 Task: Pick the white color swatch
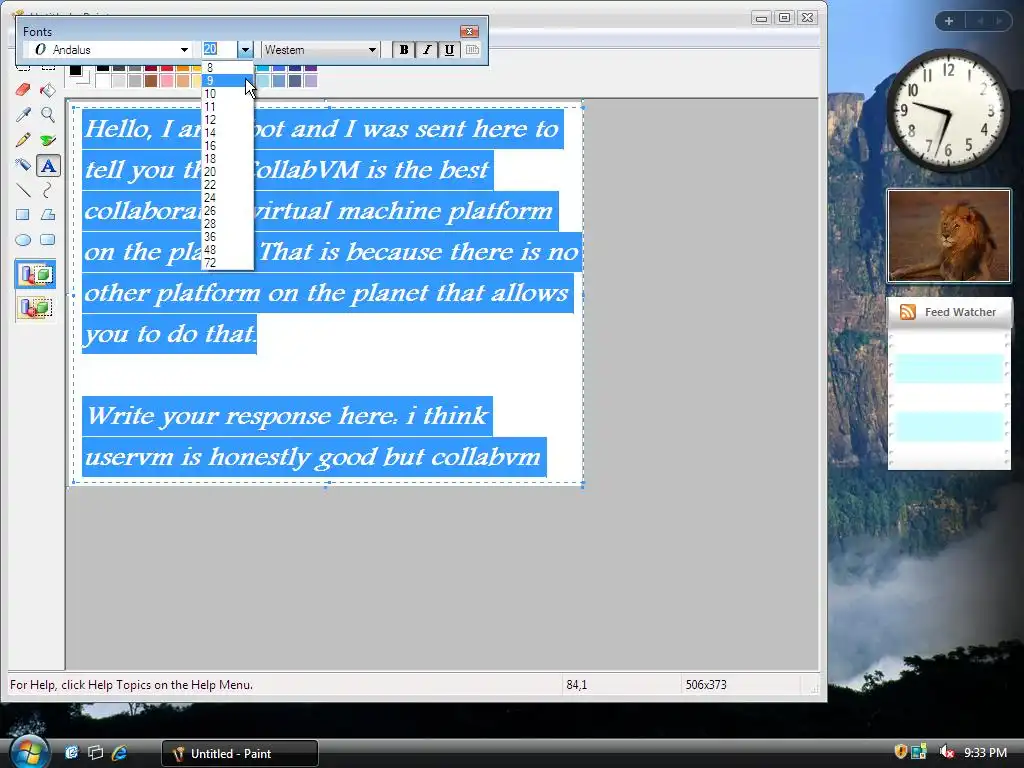click(x=103, y=80)
